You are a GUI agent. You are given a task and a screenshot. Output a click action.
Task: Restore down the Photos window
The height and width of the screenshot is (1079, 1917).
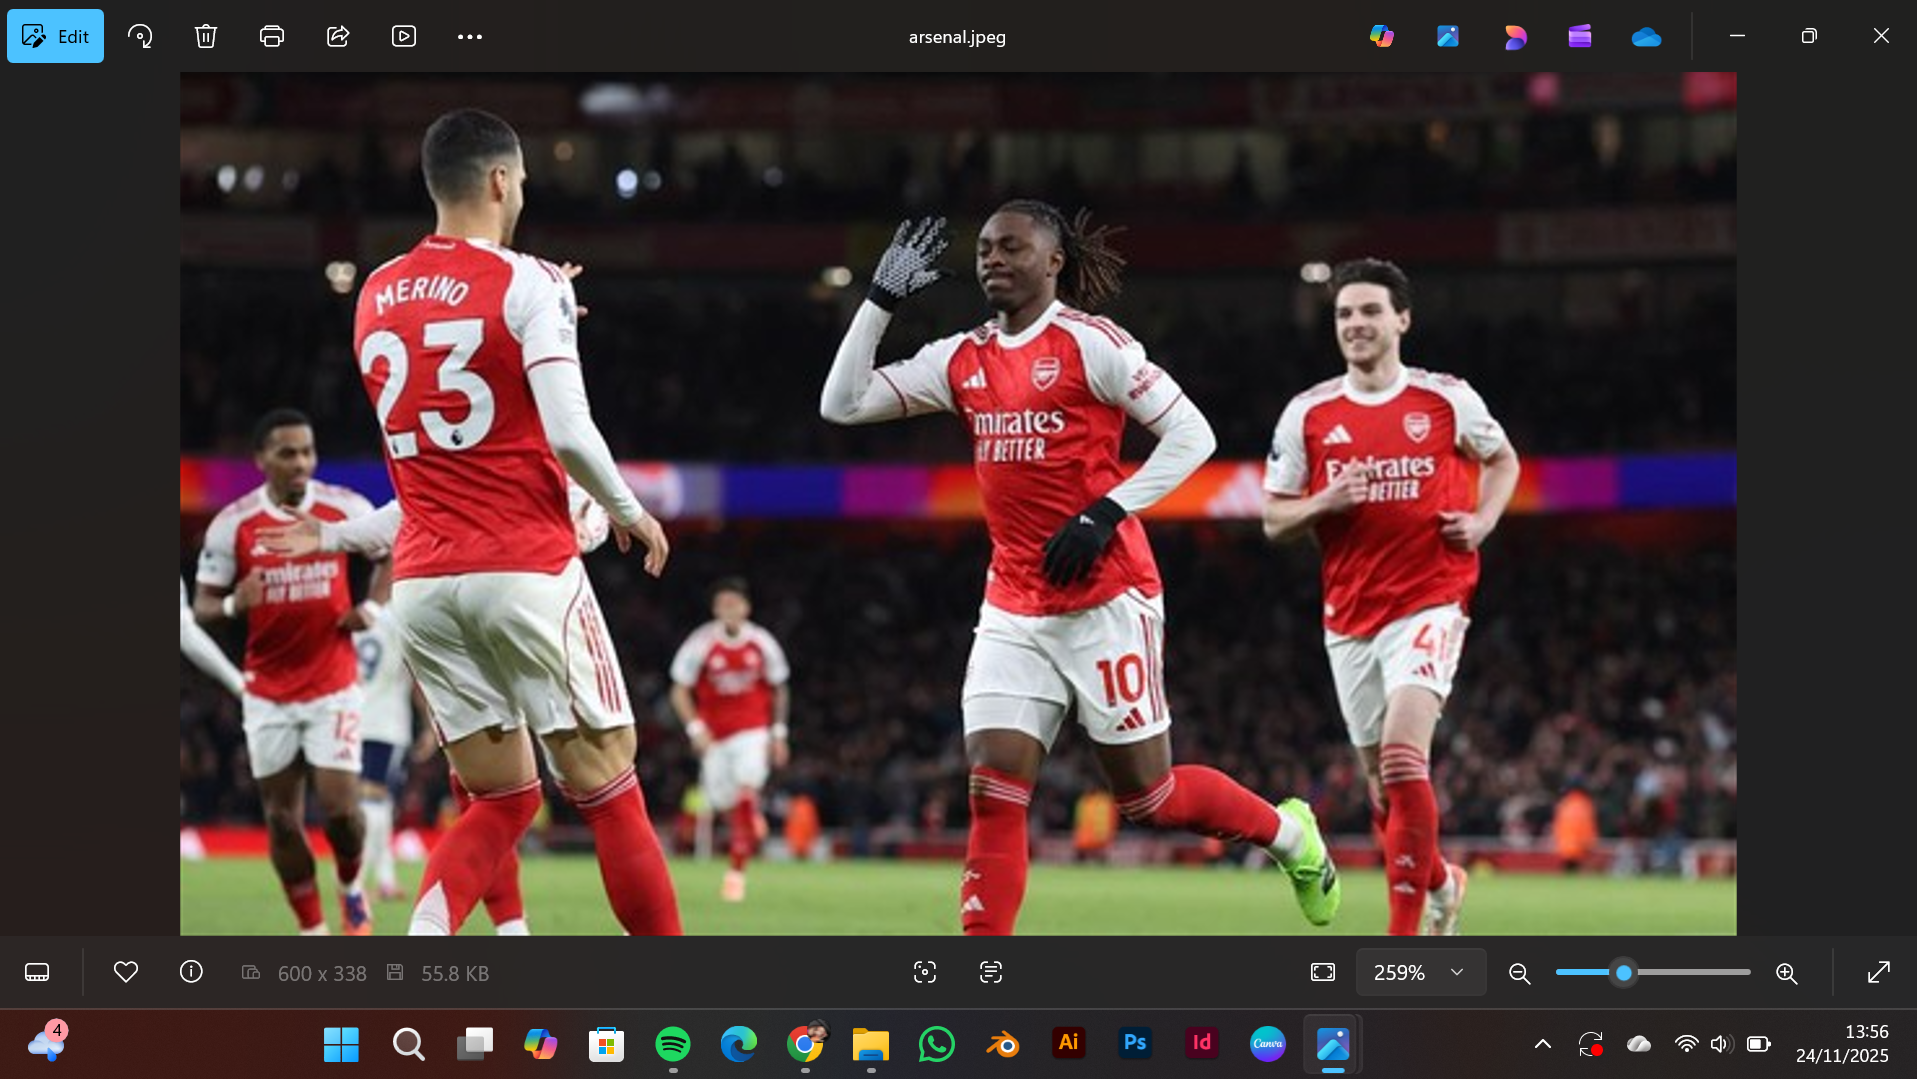(1809, 36)
